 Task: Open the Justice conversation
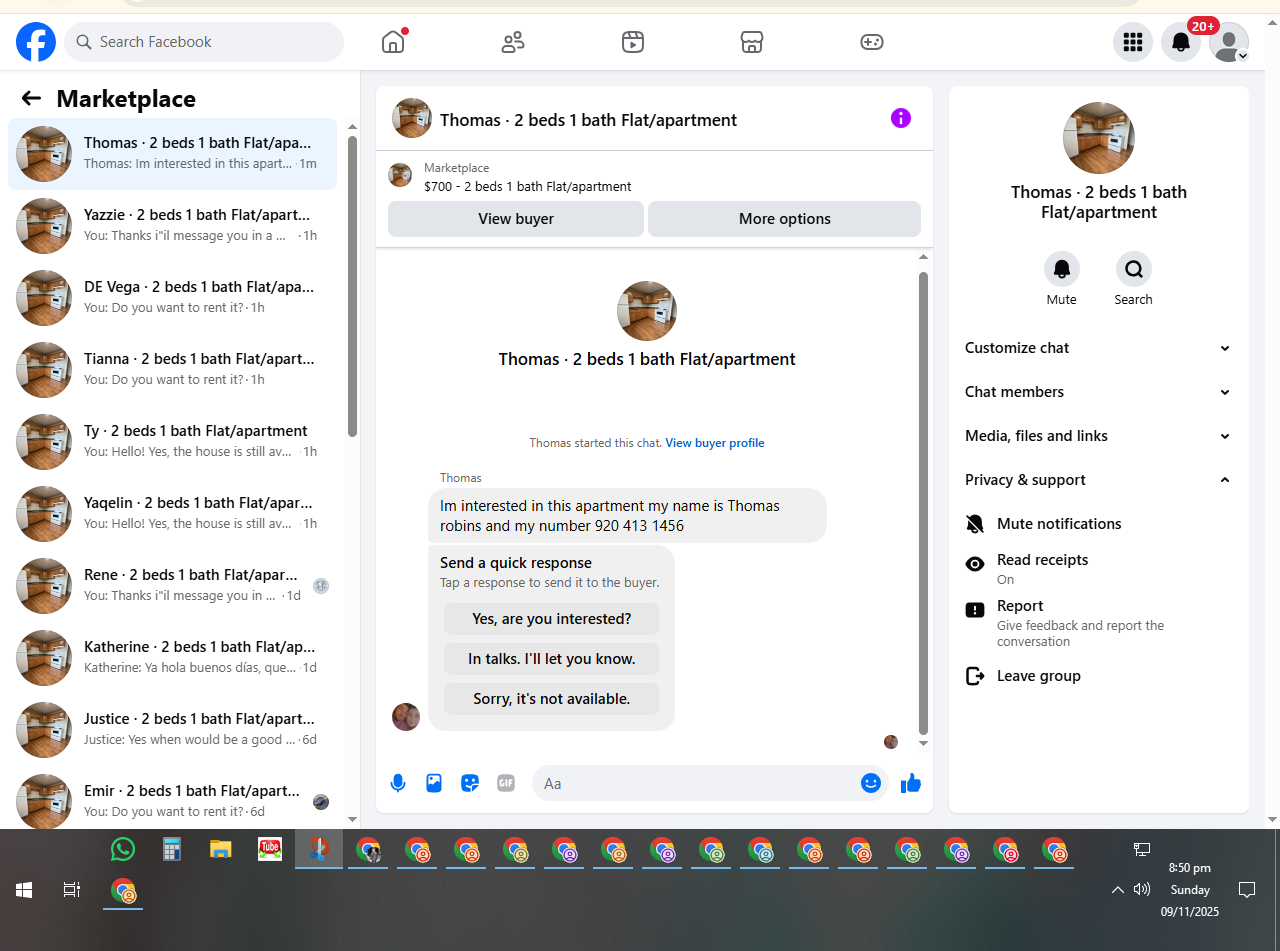172,730
